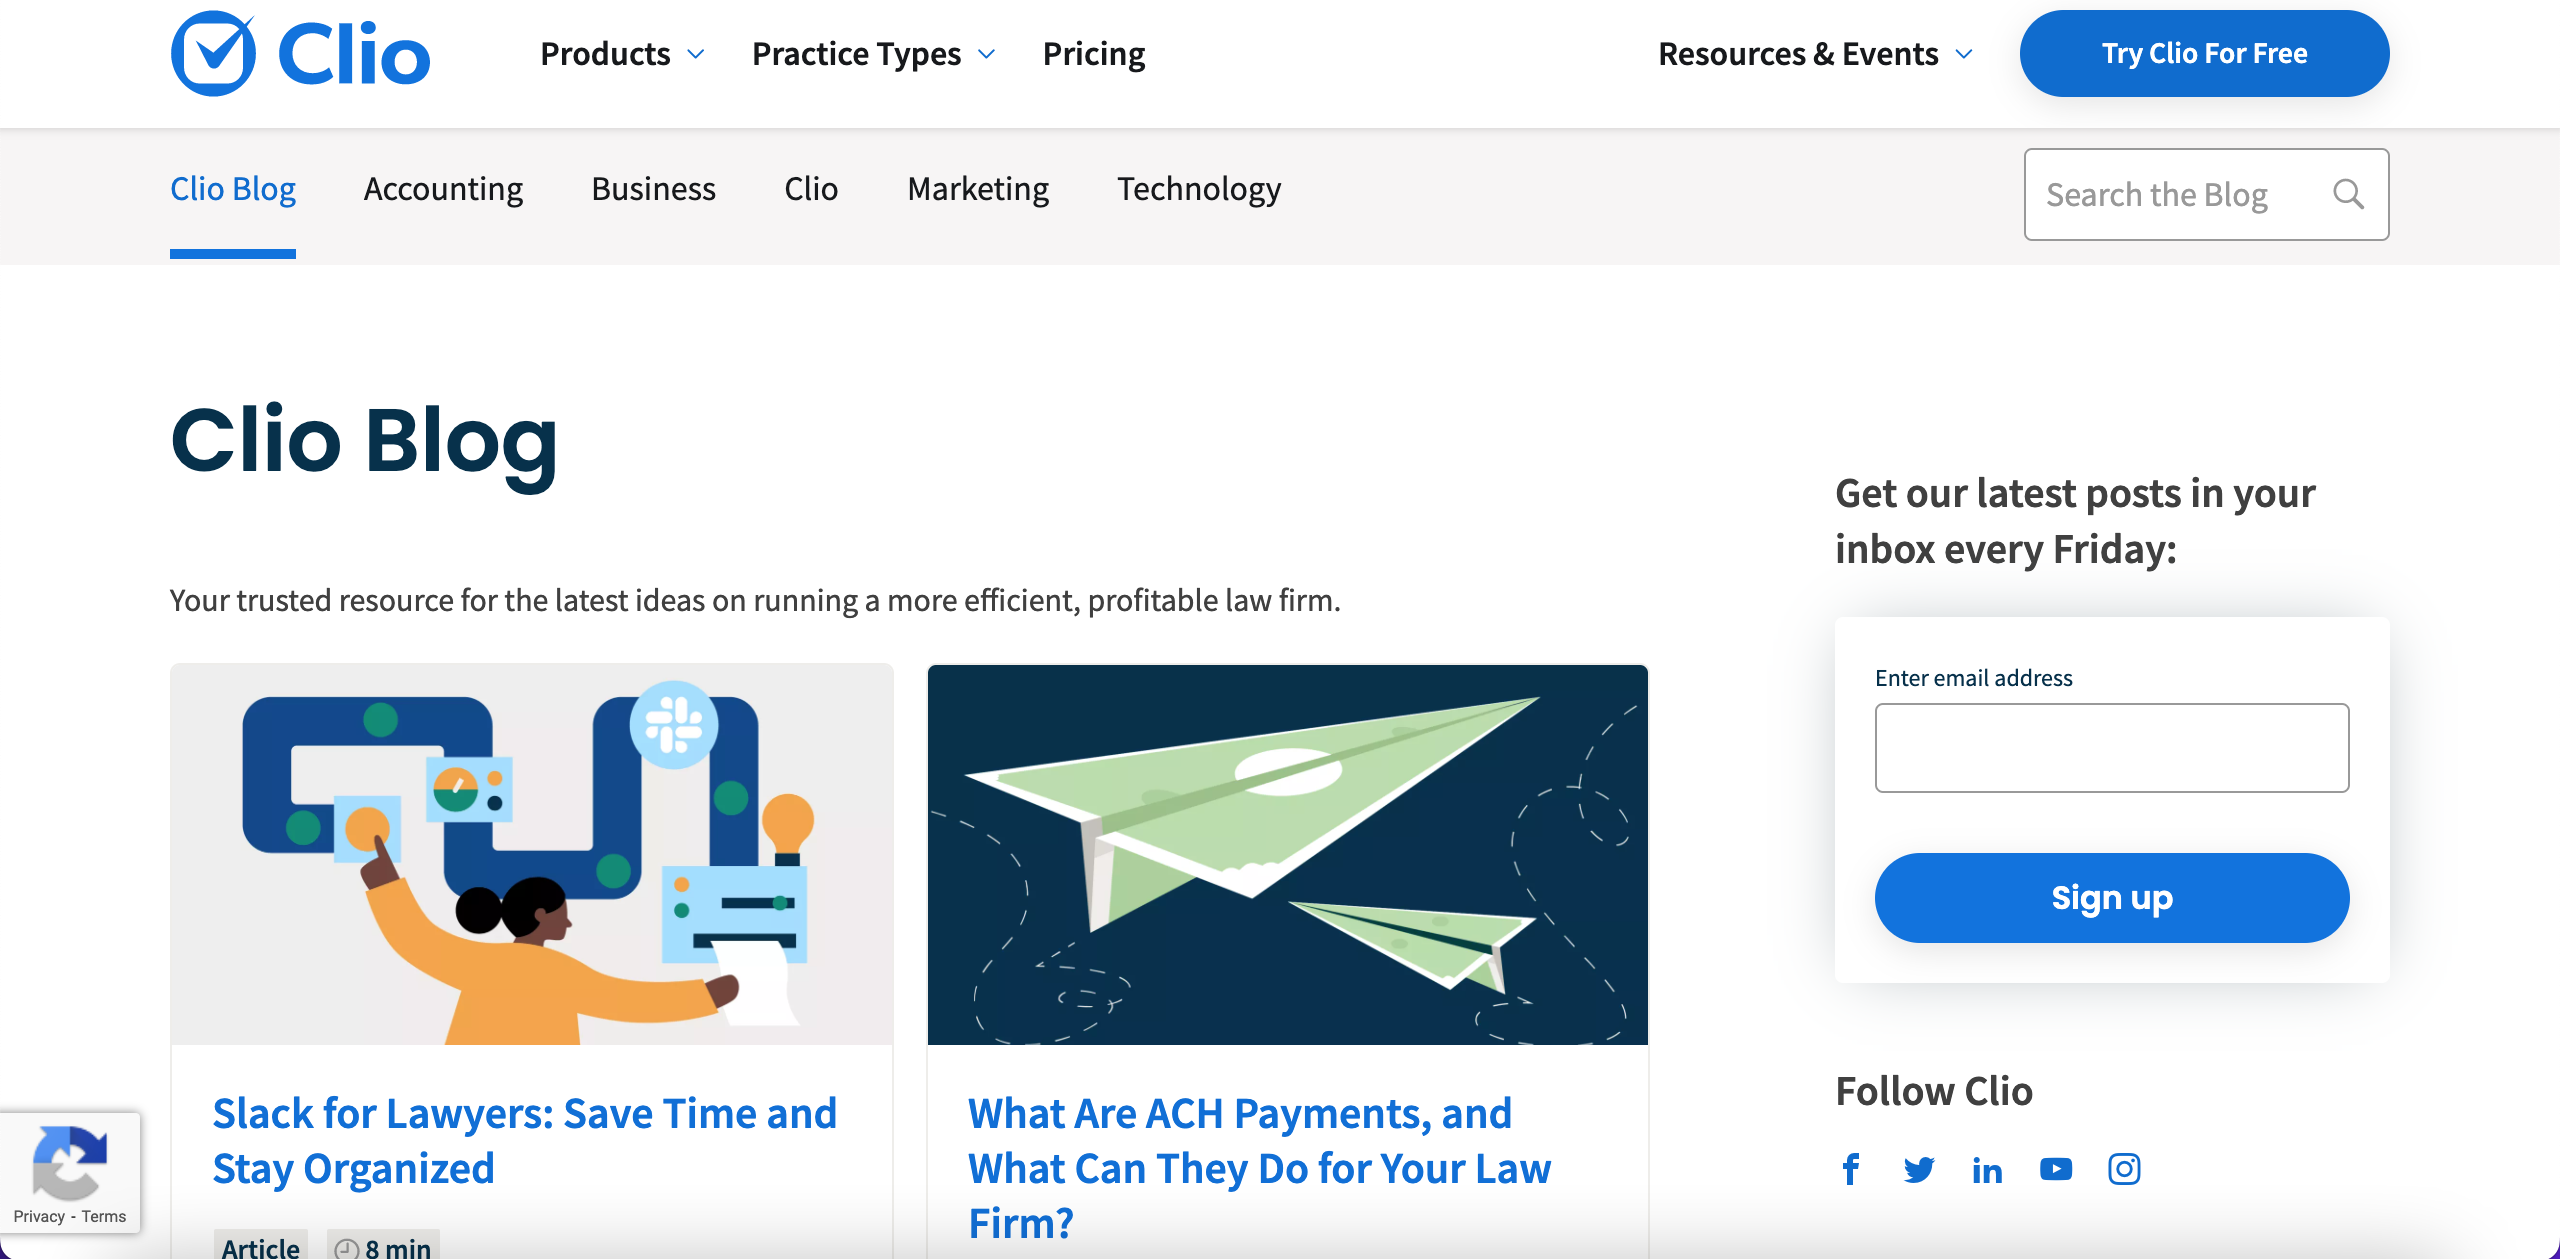Open Clio's Twitter page icon

[x=1919, y=1169]
